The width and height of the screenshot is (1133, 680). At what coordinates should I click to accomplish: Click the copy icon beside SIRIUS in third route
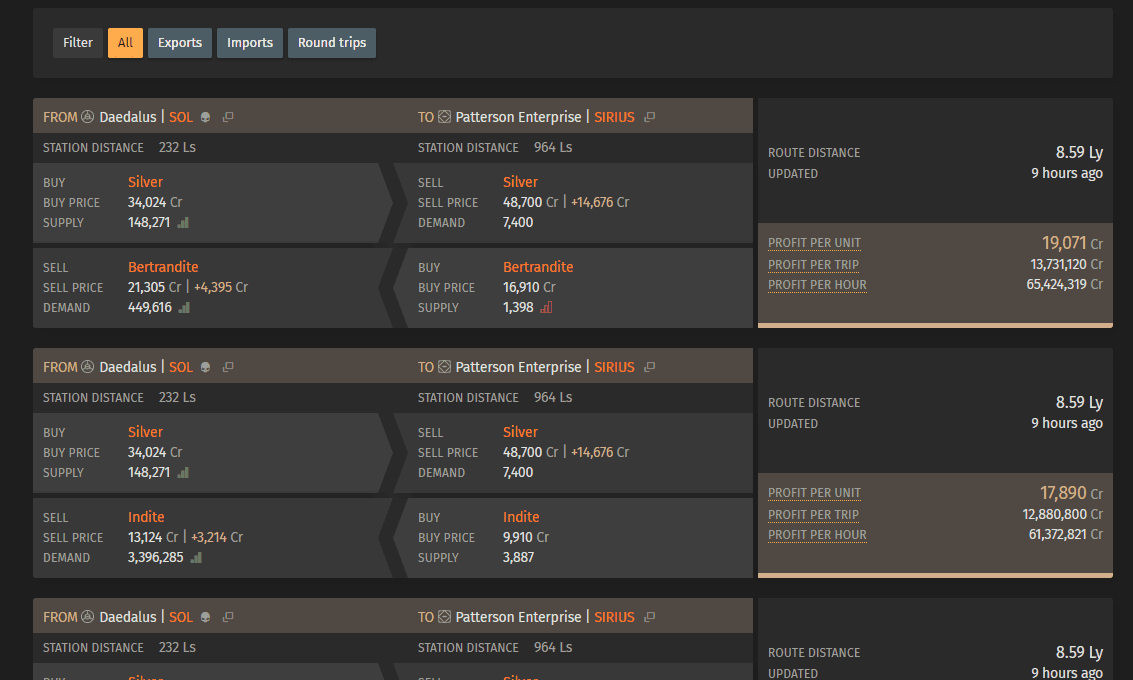pyautogui.click(x=650, y=617)
